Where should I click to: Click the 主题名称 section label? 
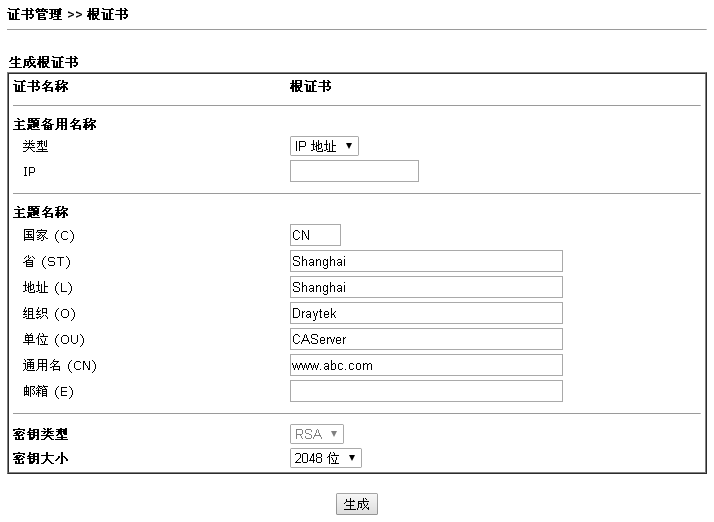point(41,212)
